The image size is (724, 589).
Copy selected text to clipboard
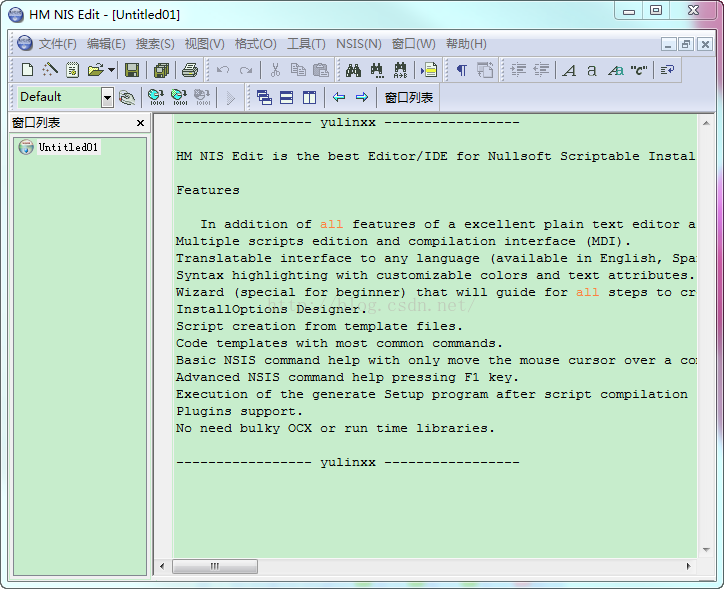click(x=298, y=70)
